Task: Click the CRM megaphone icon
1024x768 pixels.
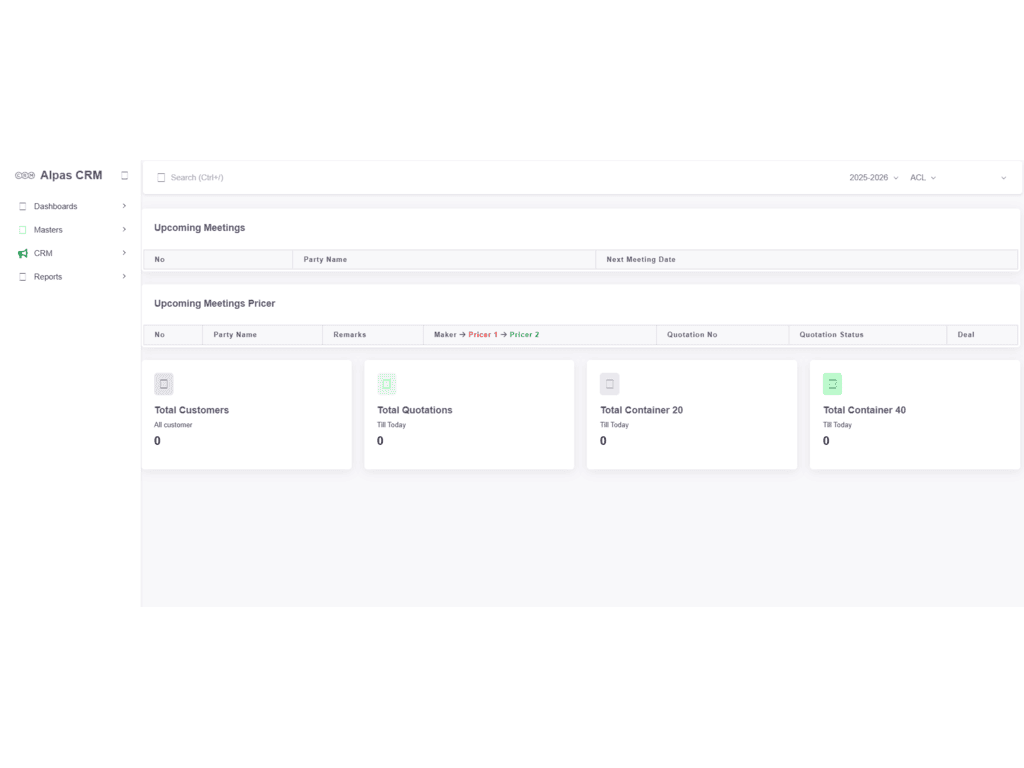Action: [x=23, y=254]
